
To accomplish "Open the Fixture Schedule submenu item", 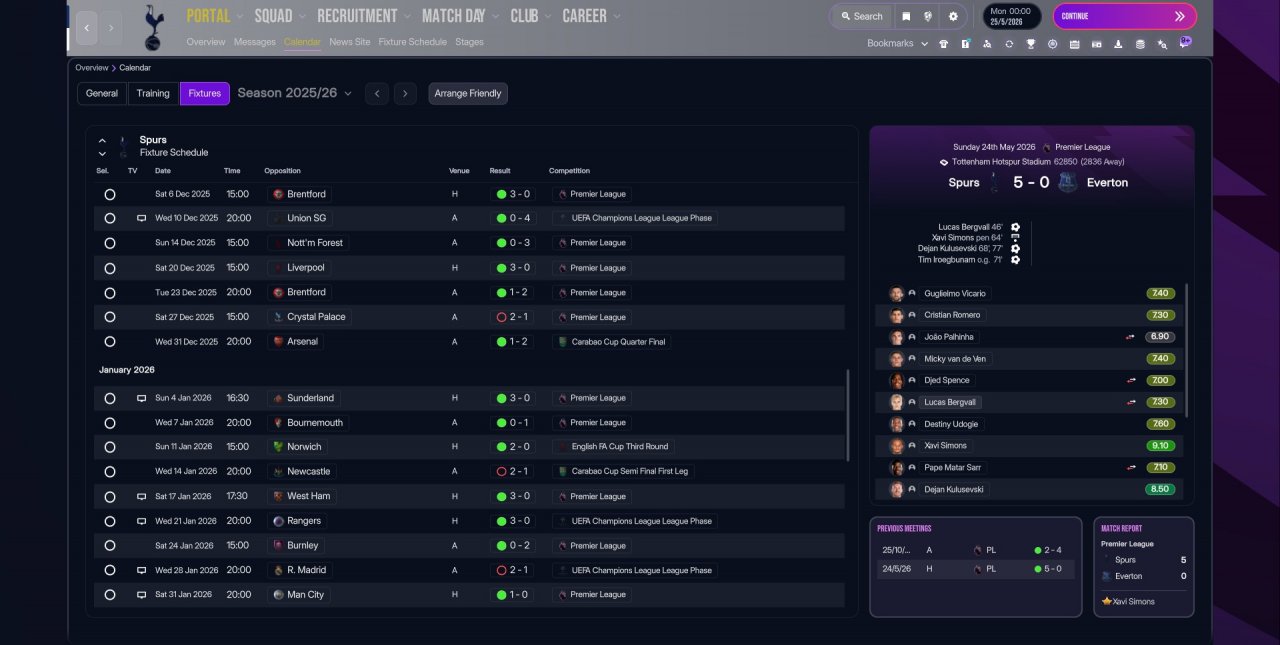I will click(x=413, y=42).
